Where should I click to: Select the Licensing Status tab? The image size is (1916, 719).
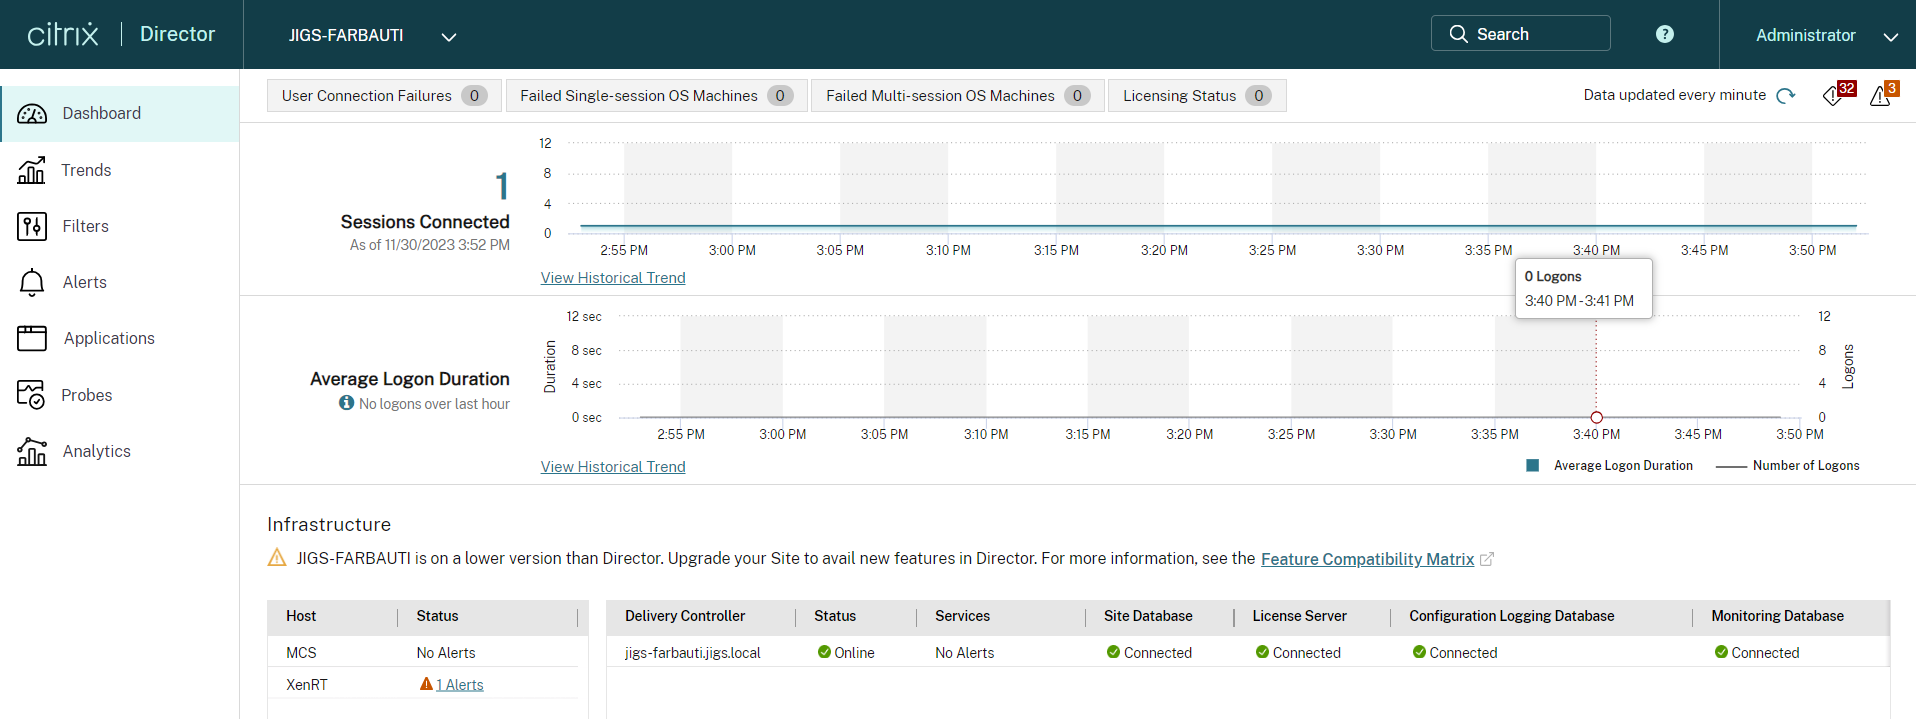tap(1196, 96)
